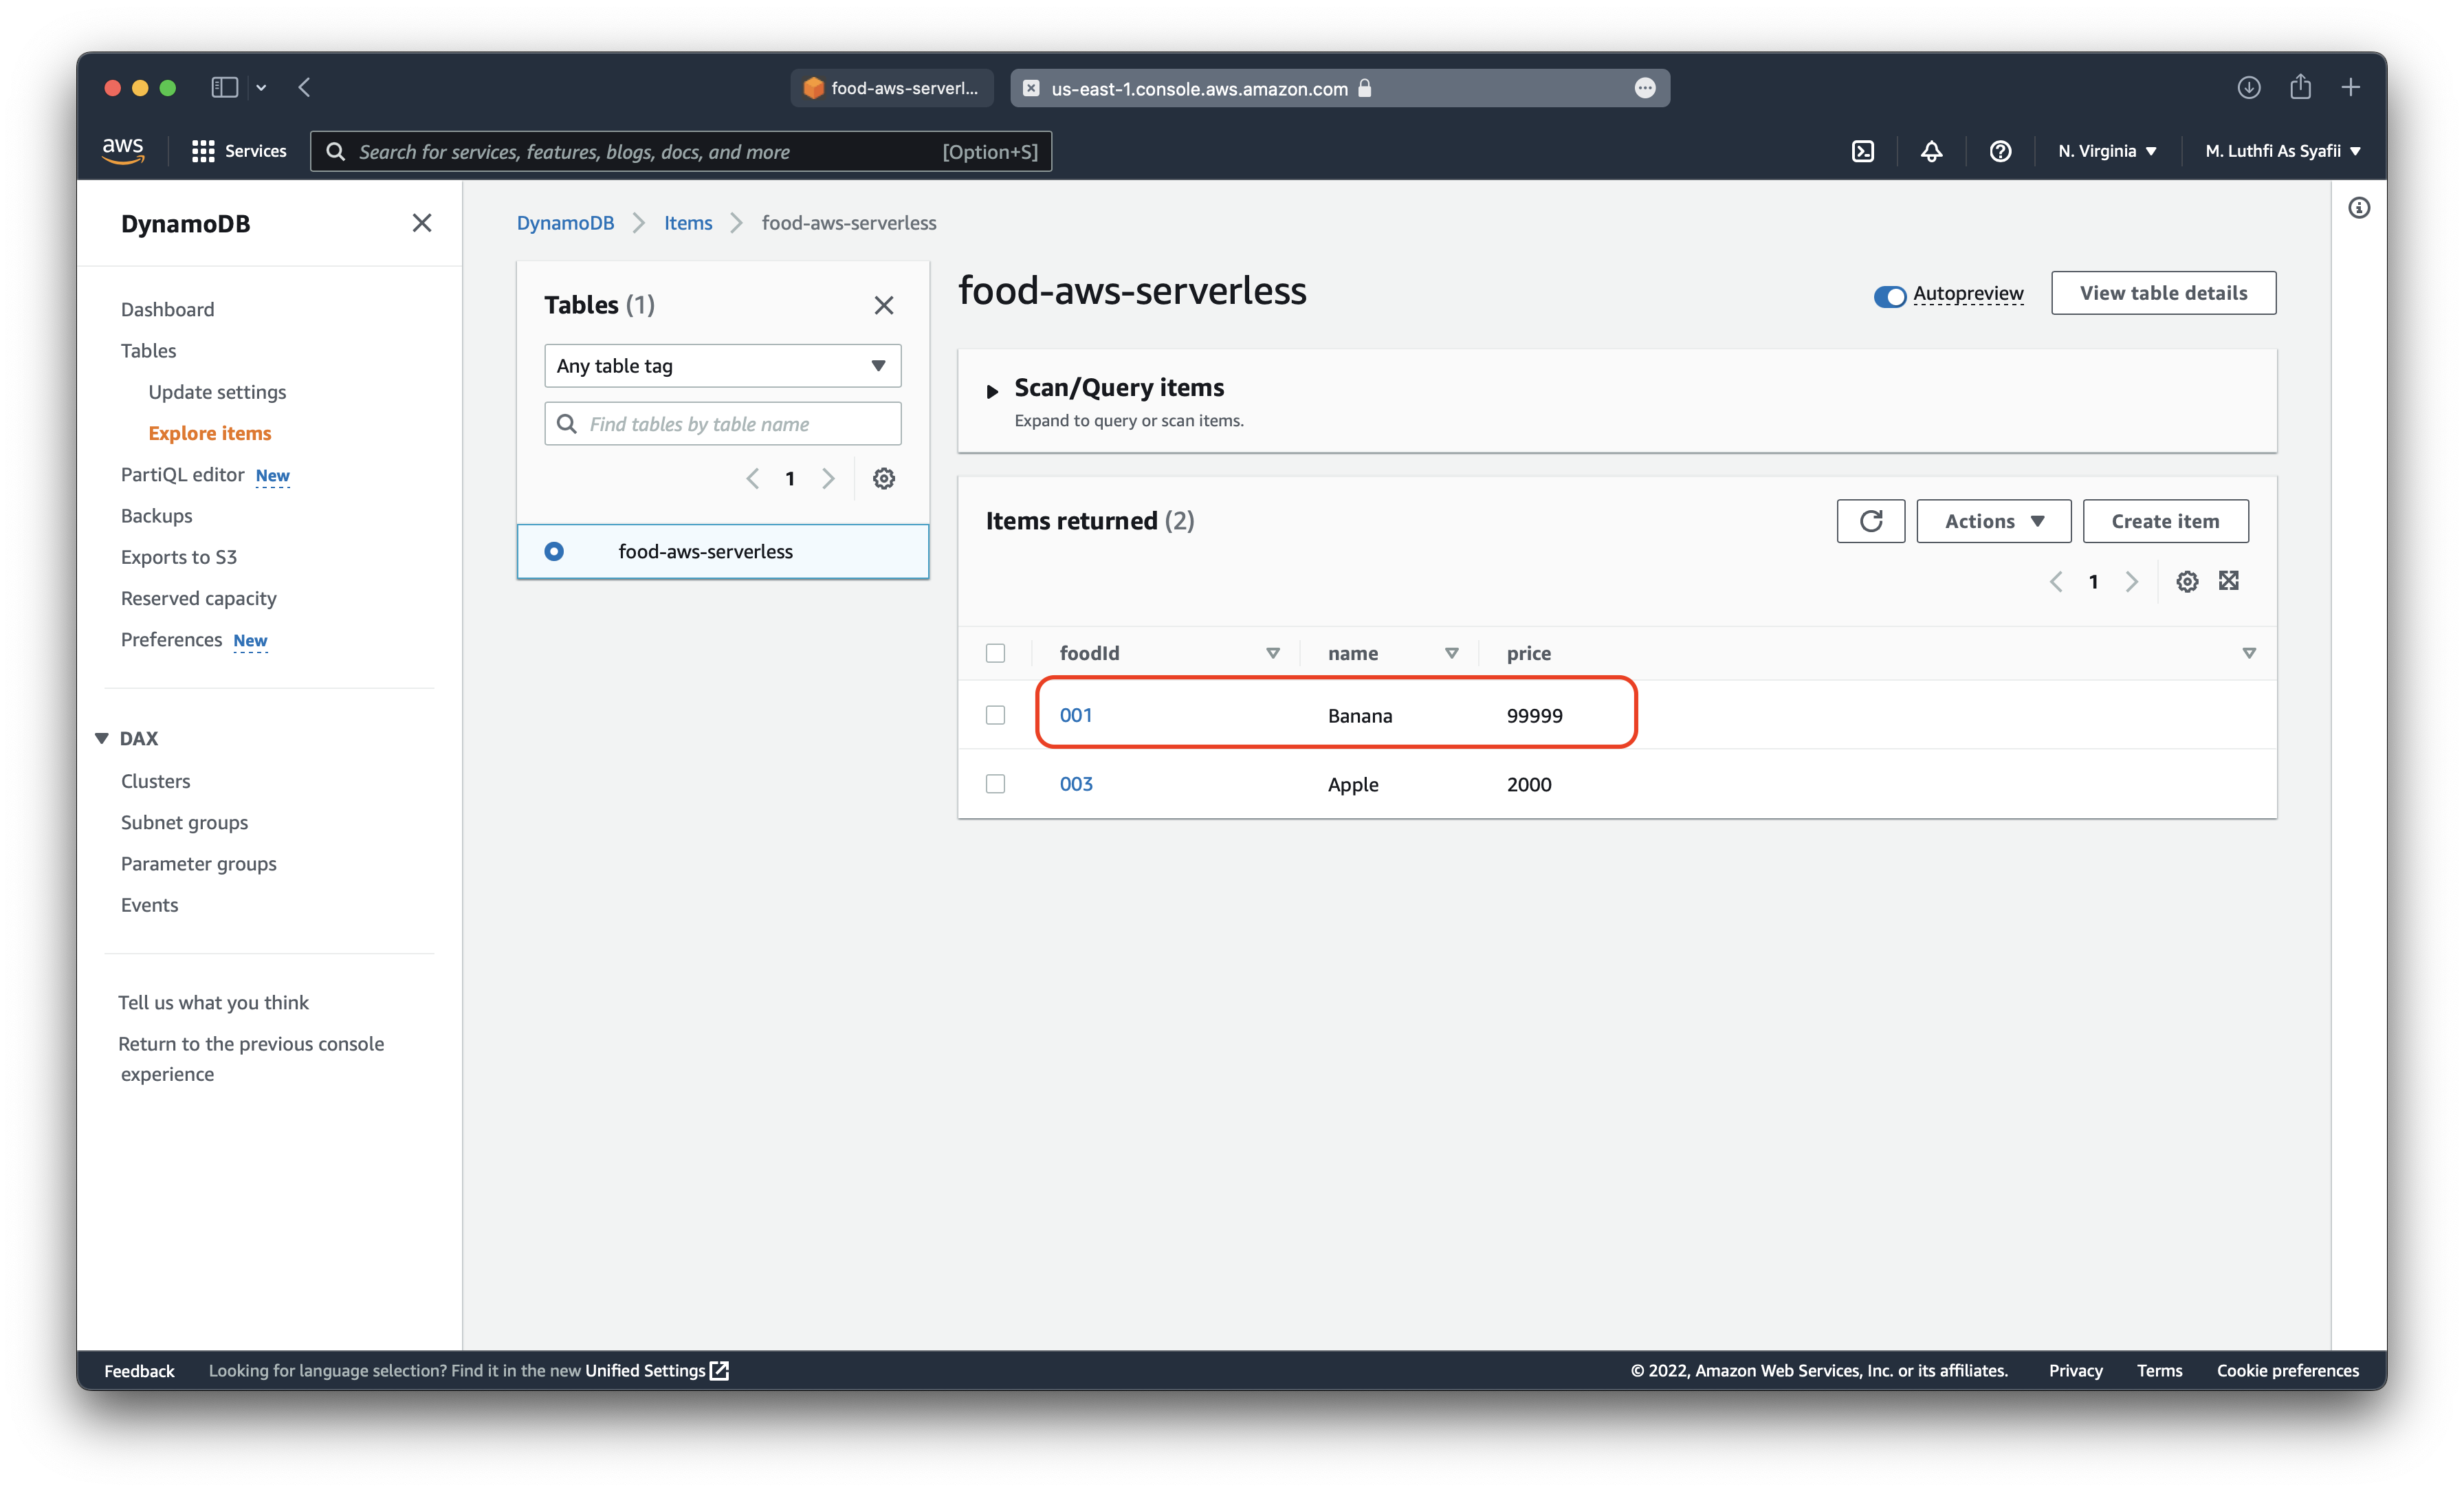This screenshot has height=1492, width=2464.
Task: Click the AWS logo home icon
Action: 123,150
